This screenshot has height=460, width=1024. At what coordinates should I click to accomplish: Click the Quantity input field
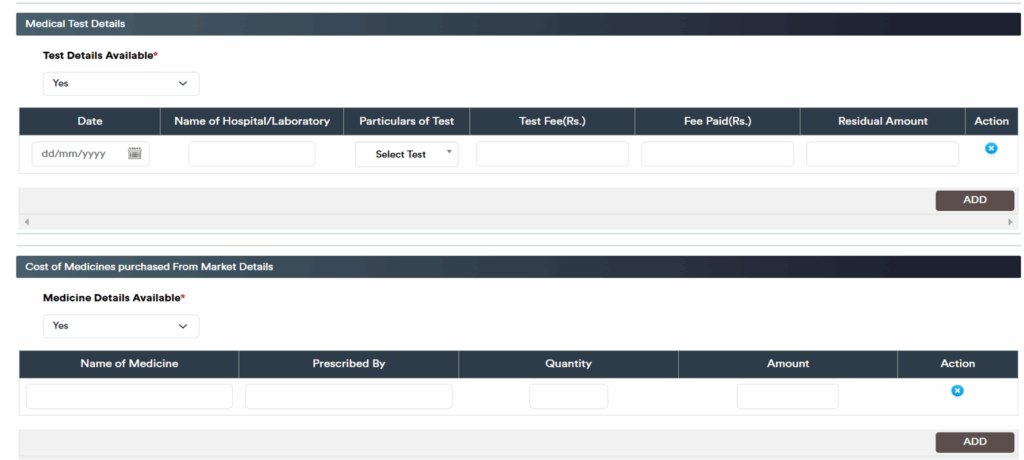(568, 397)
